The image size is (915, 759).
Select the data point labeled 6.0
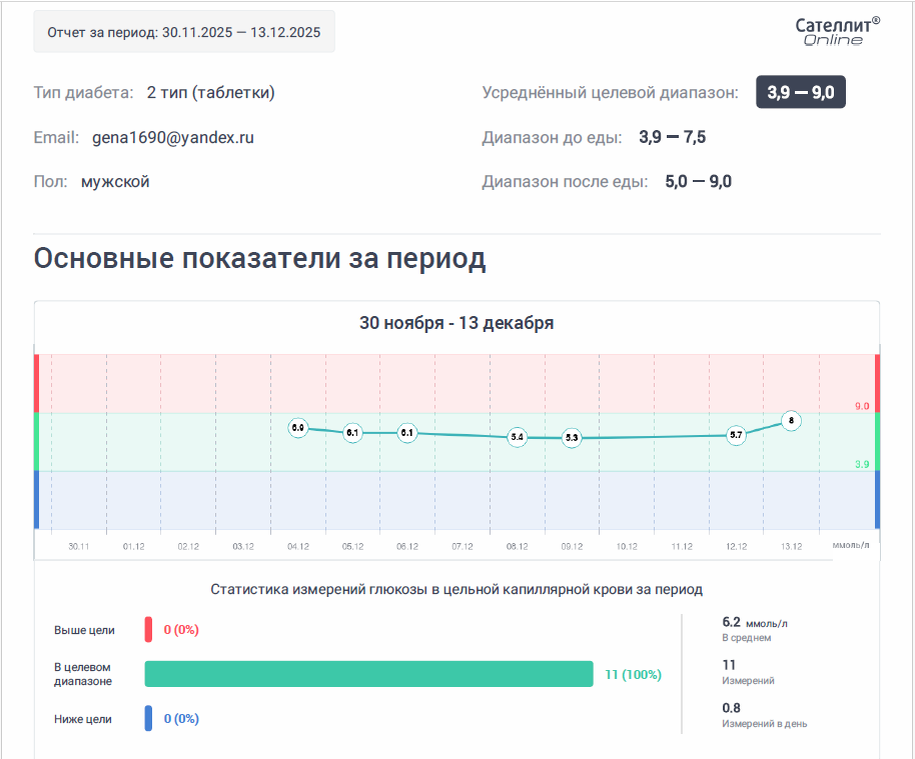299,428
